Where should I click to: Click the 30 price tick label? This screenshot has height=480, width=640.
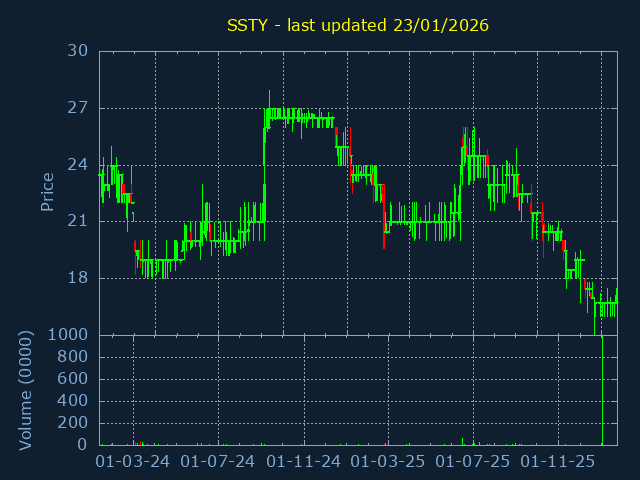77,51
